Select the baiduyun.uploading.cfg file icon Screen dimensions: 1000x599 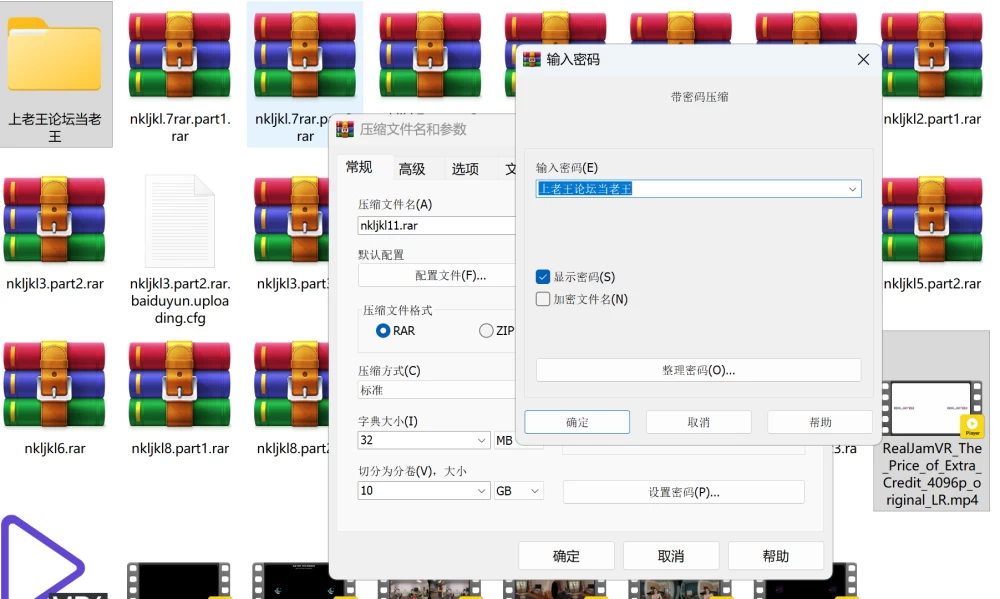click(180, 221)
